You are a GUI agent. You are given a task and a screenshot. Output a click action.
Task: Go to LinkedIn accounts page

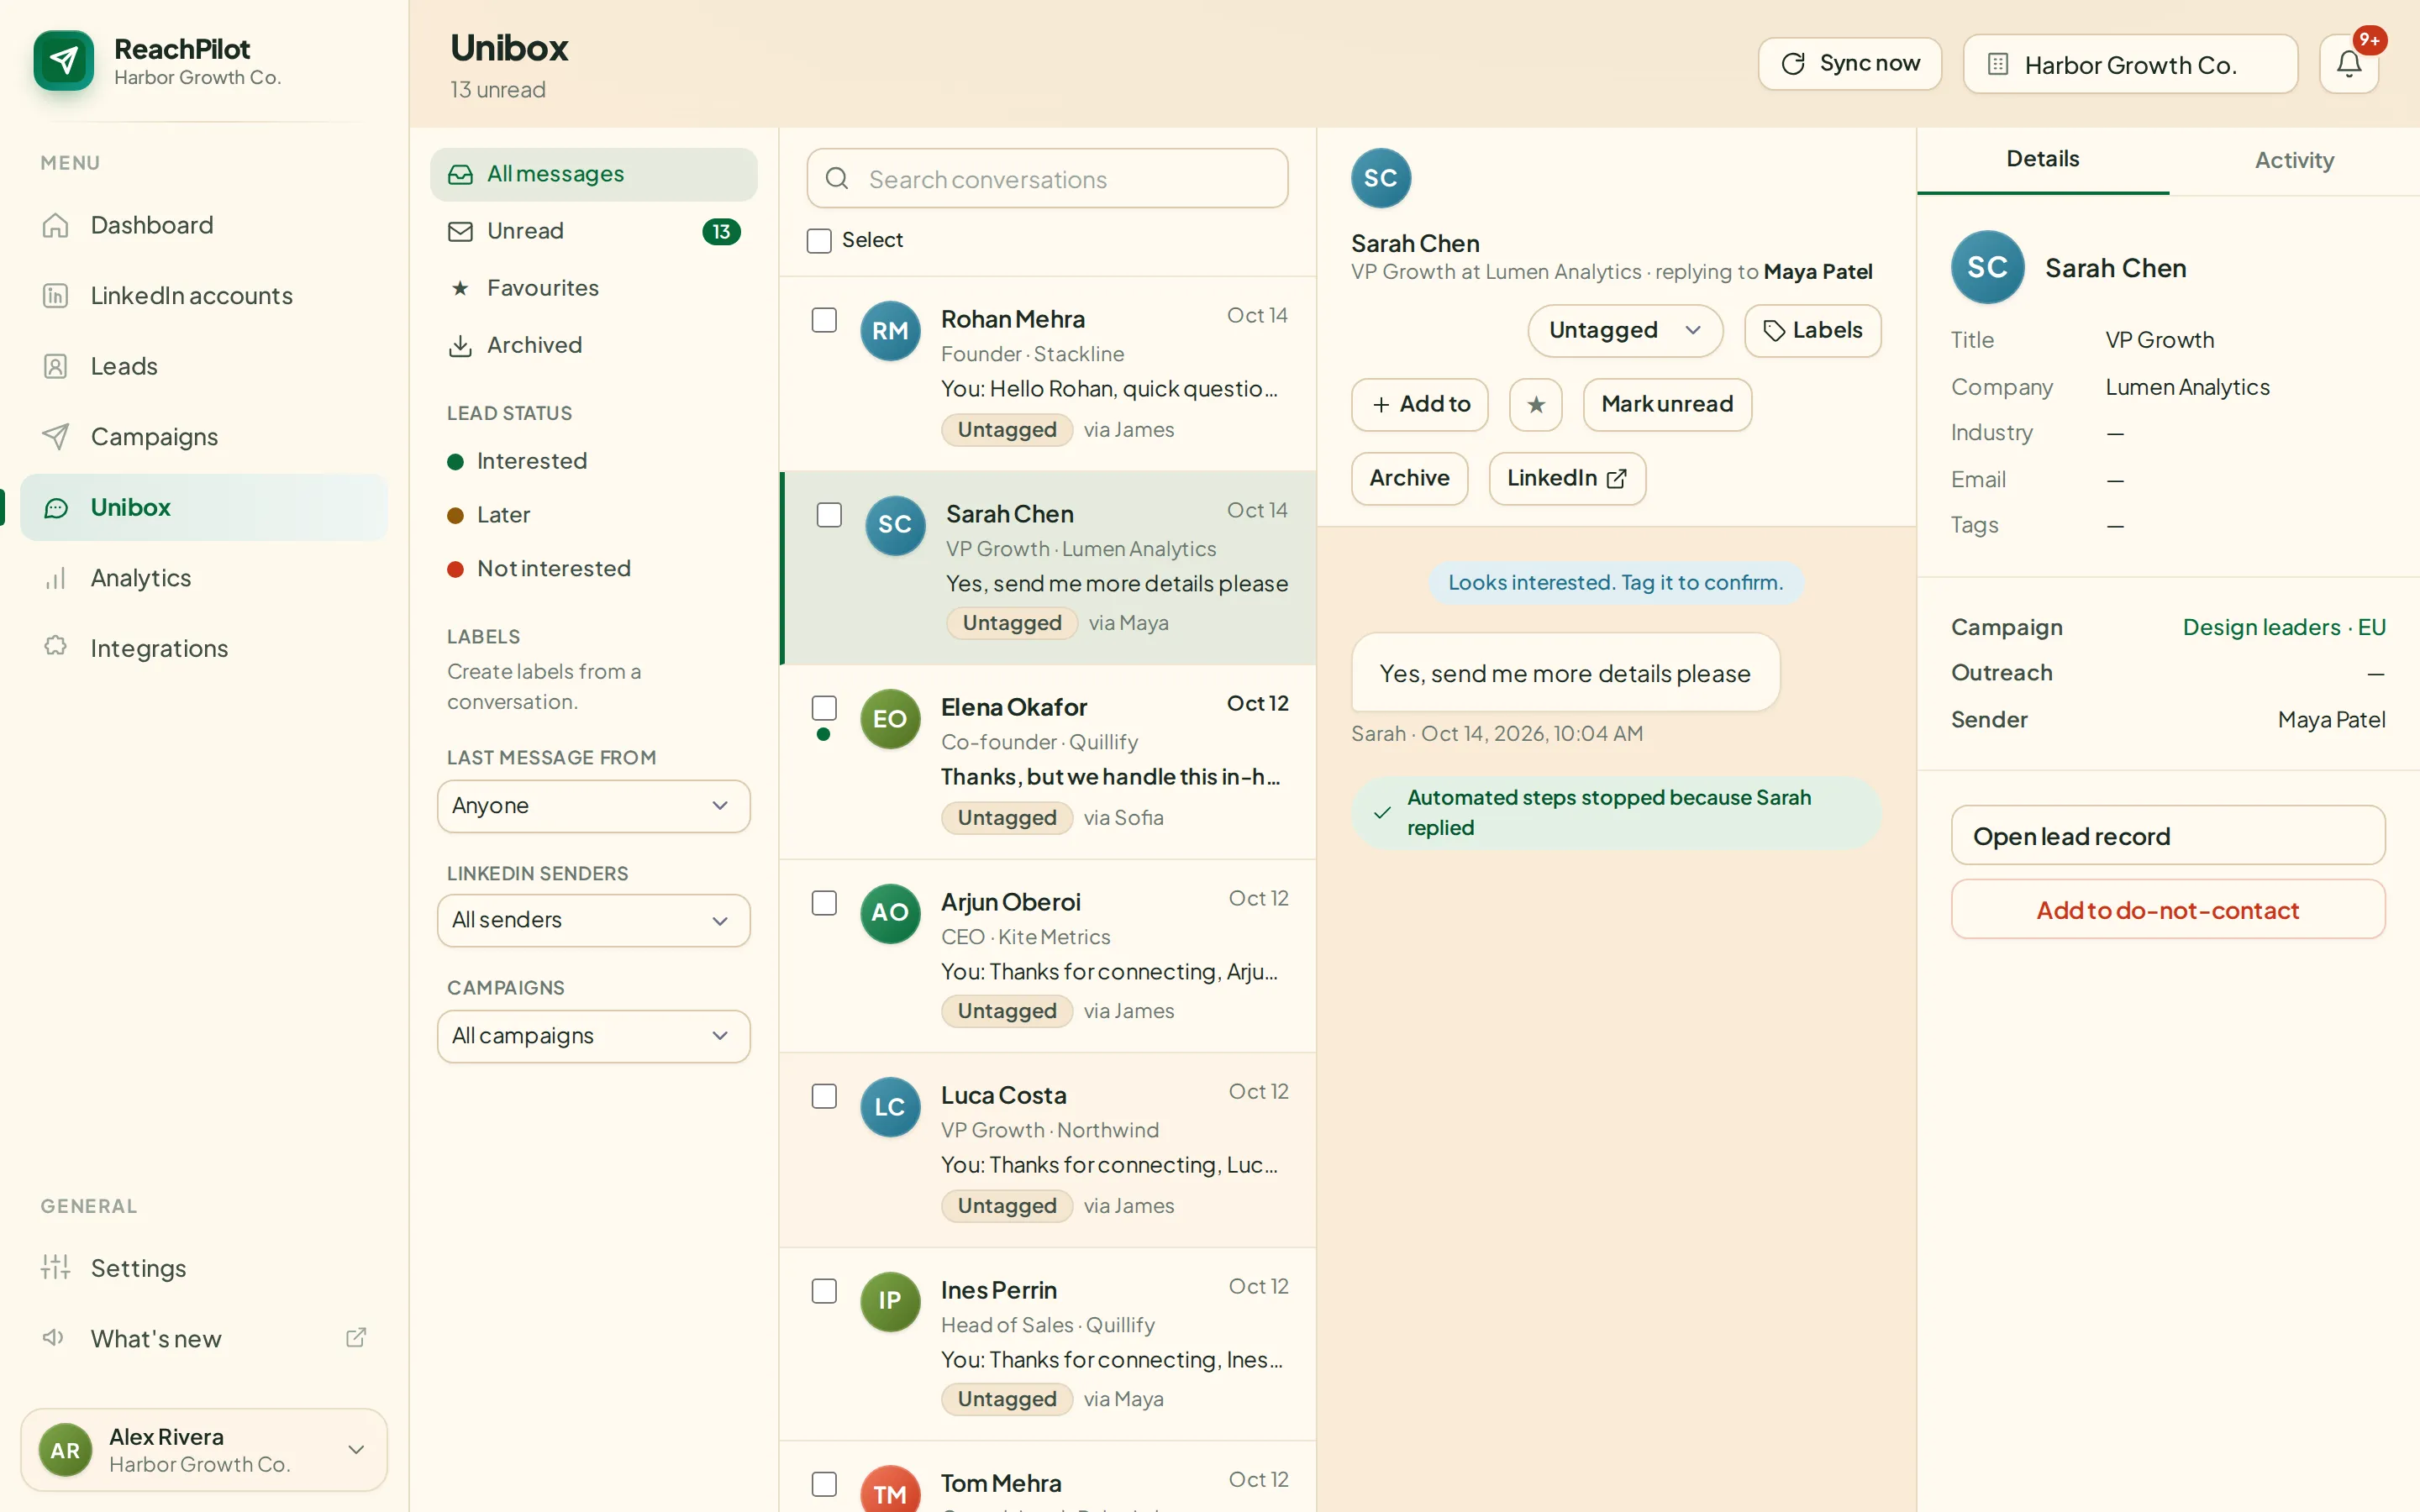[x=204, y=296]
